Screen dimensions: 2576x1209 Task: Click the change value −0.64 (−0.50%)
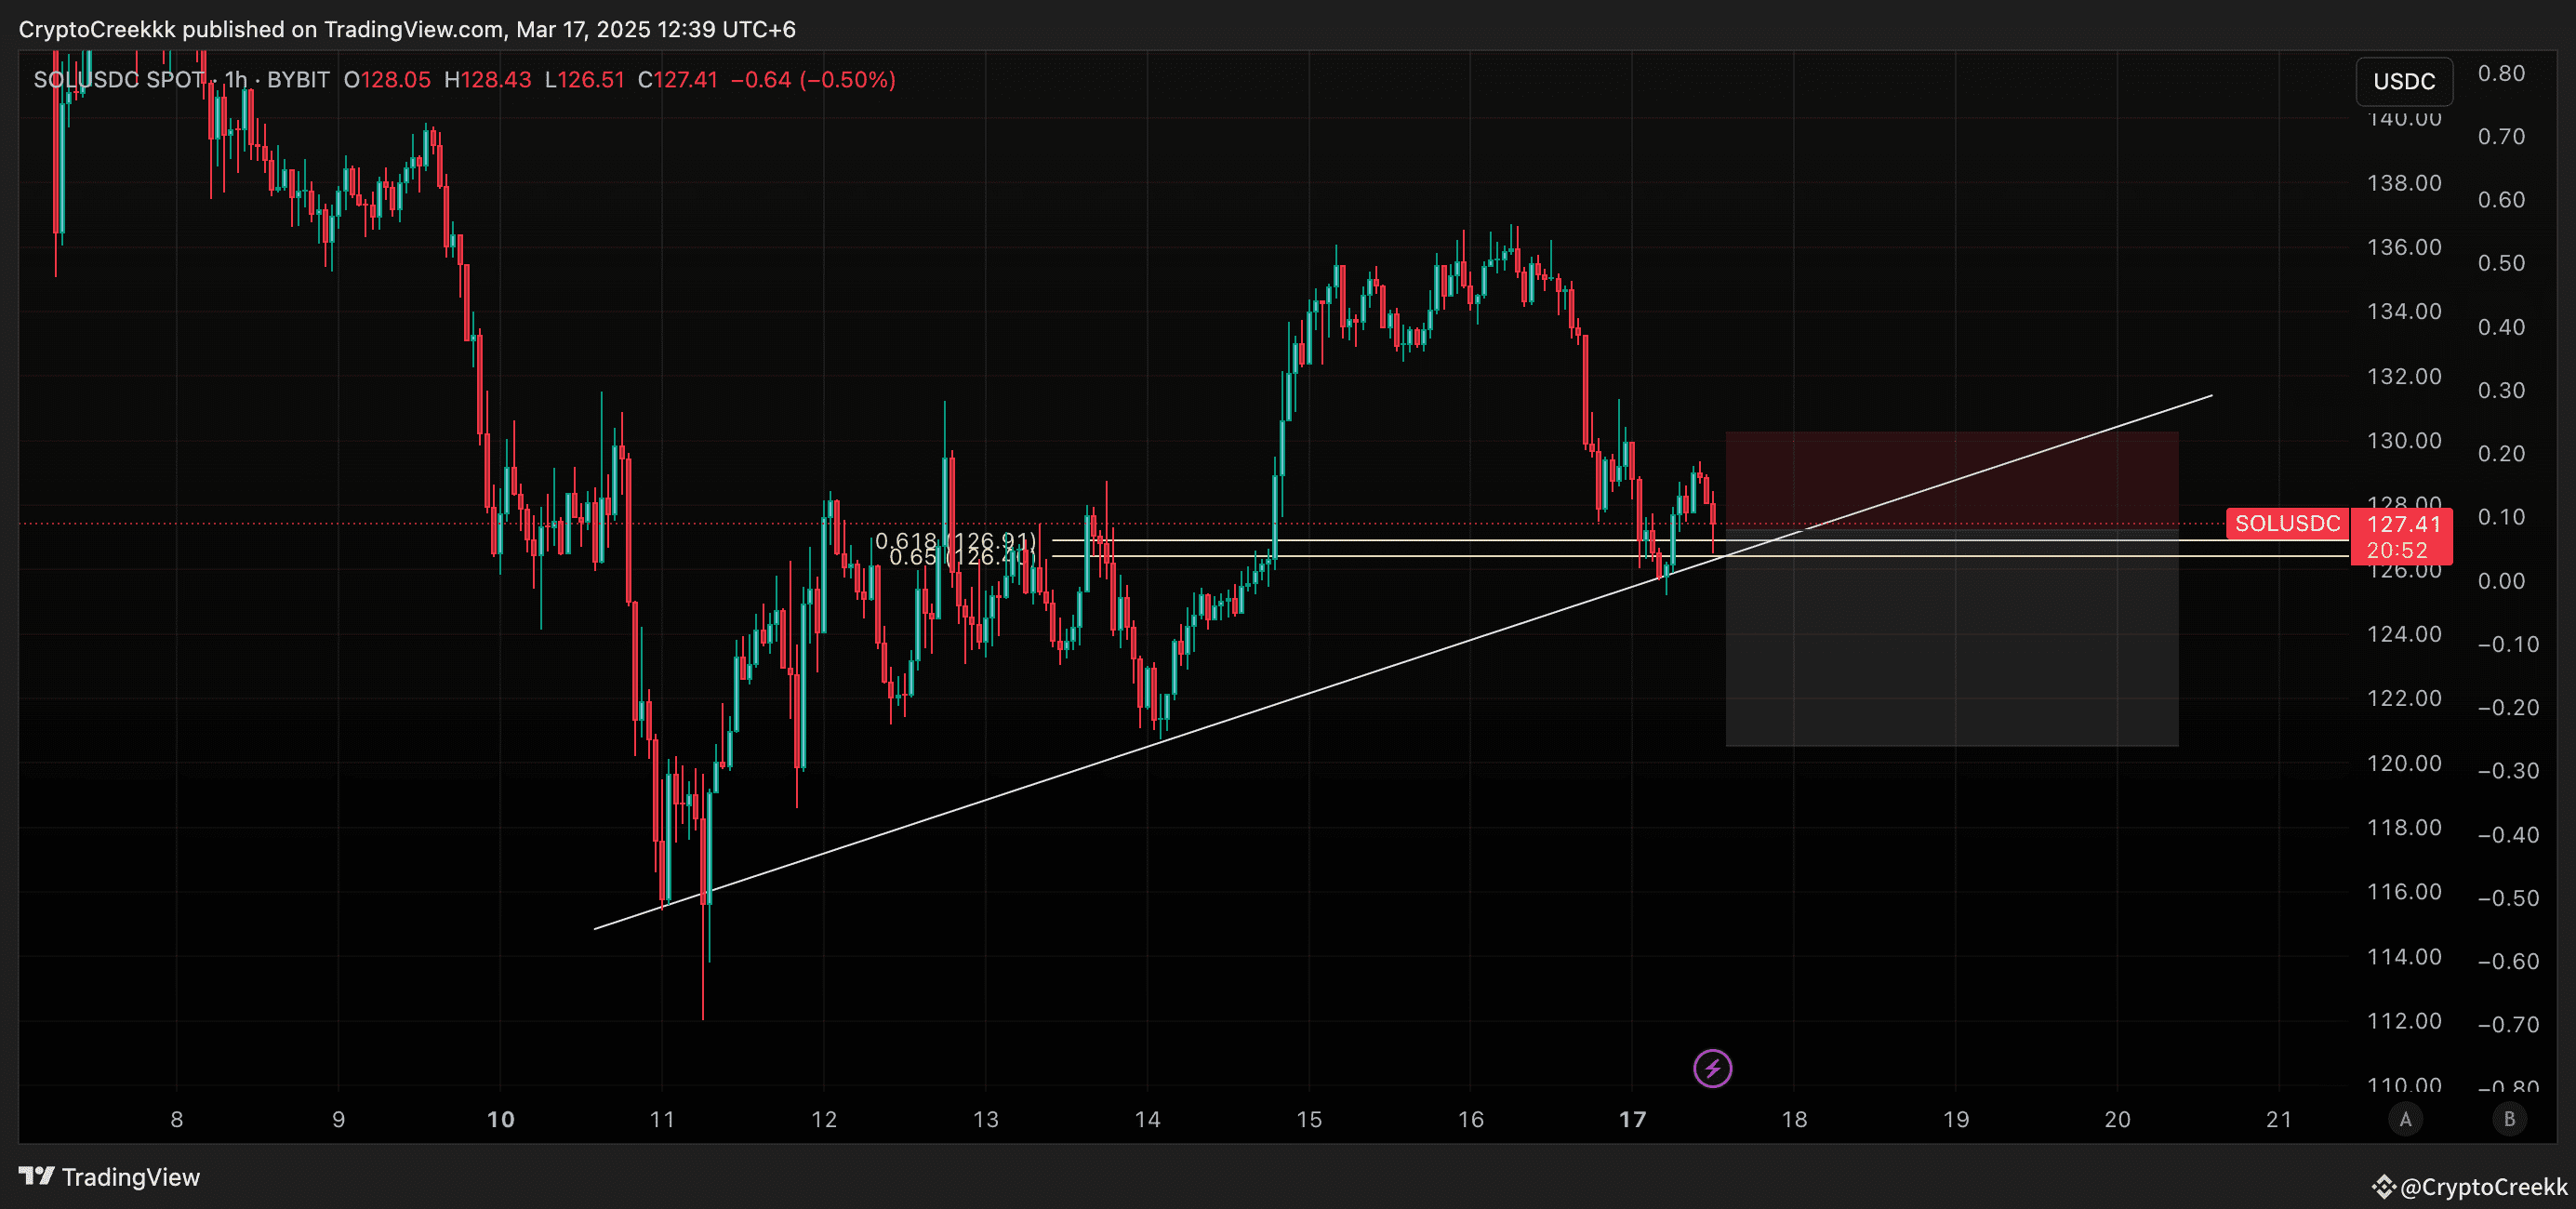coord(813,80)
